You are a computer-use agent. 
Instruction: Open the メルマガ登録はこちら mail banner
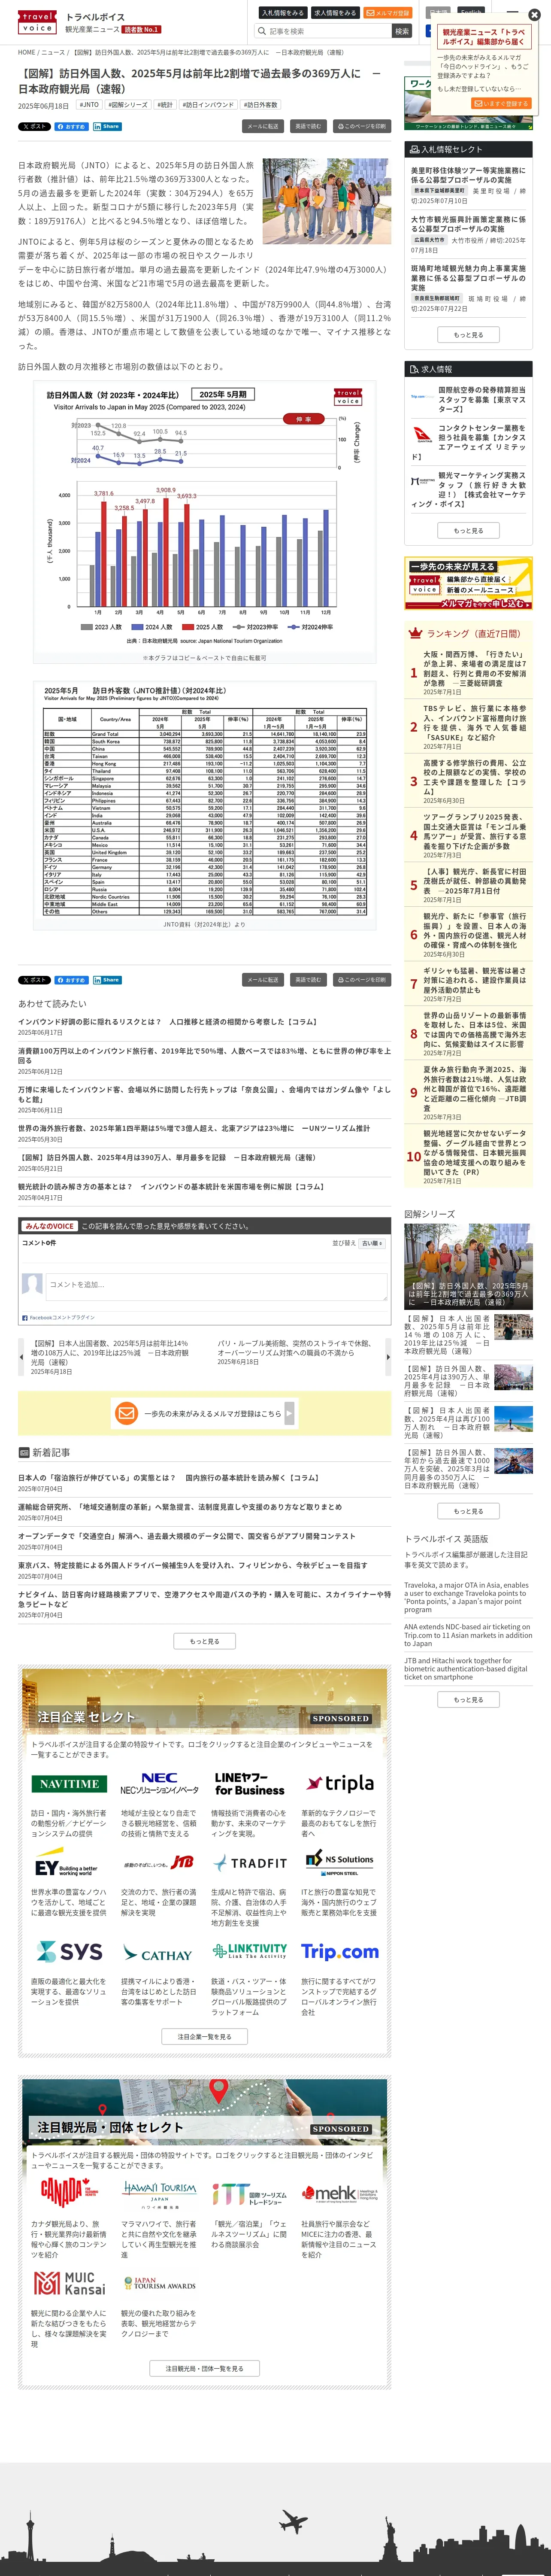click(204, 1413)
